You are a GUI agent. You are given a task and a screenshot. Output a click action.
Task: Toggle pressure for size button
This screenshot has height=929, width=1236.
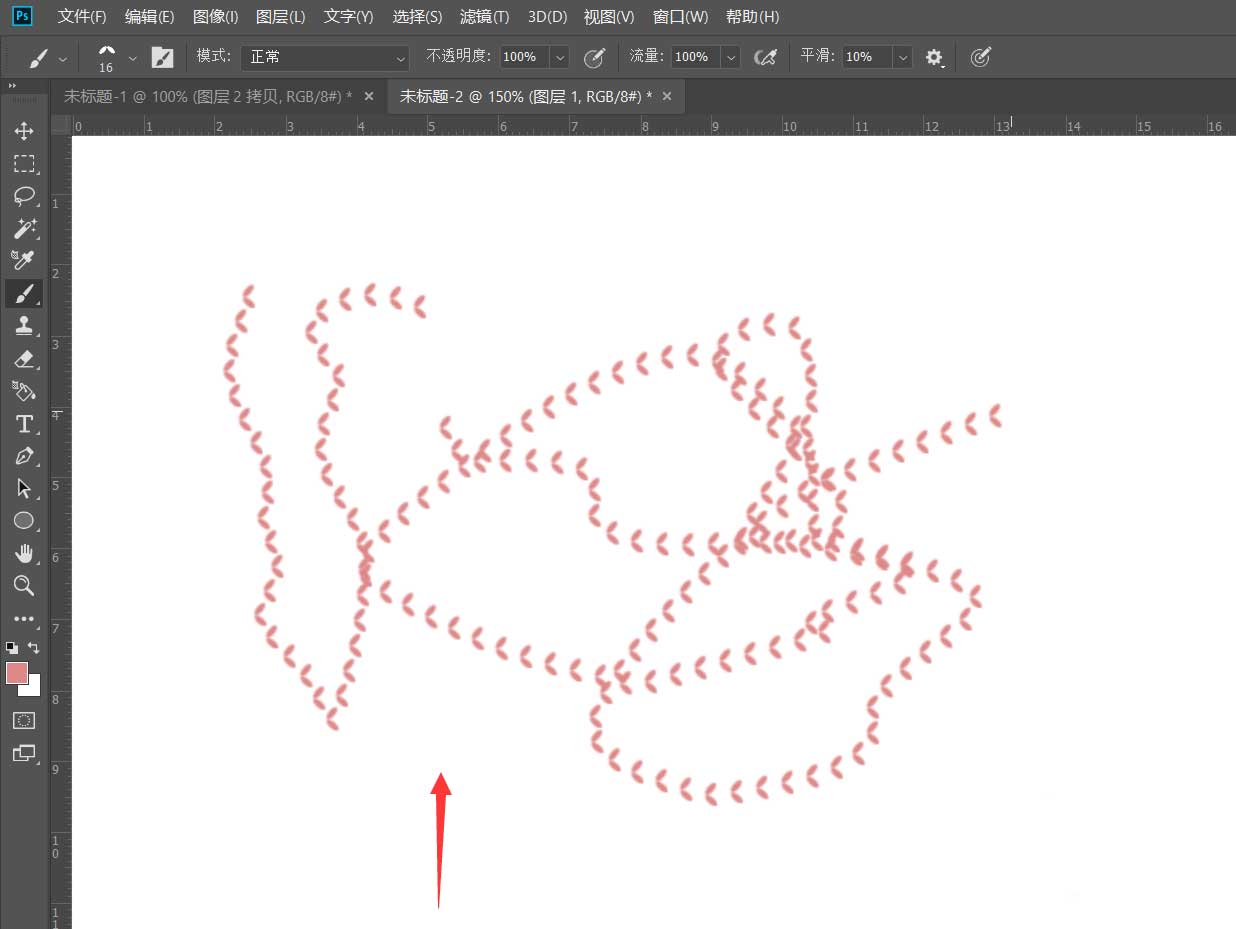pyautogui.click(x=980, y=57)
